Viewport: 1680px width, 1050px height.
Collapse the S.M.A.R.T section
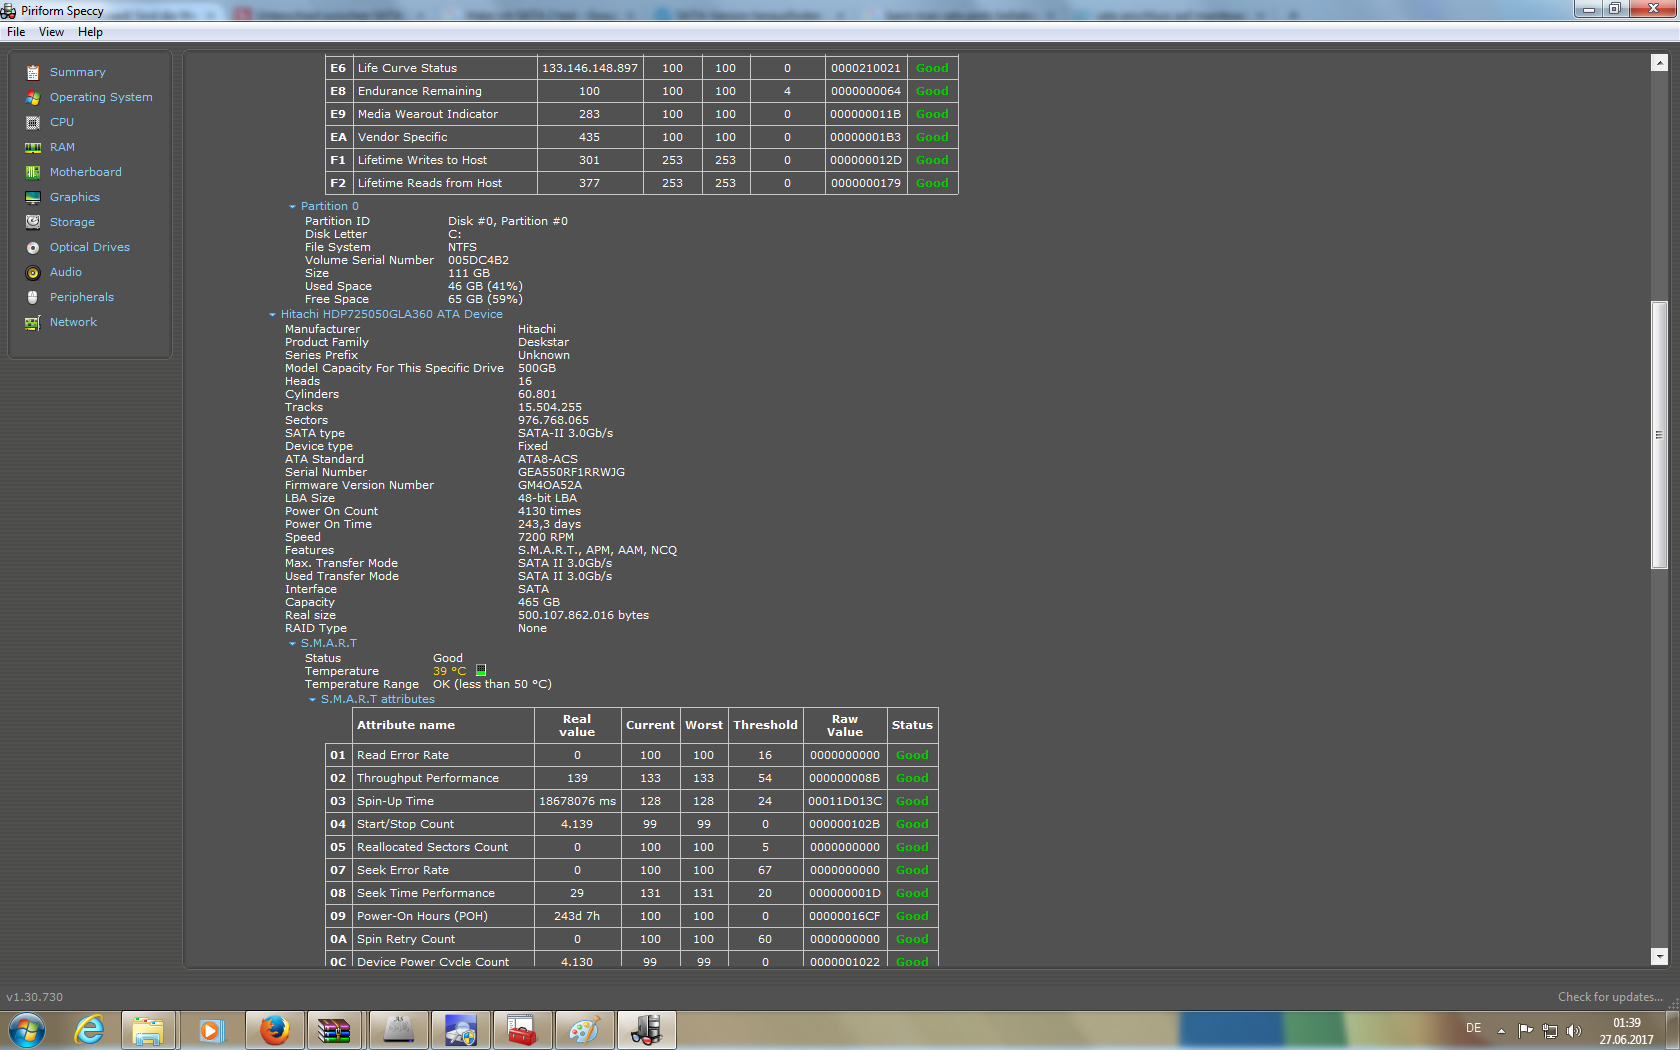[293, 644]
